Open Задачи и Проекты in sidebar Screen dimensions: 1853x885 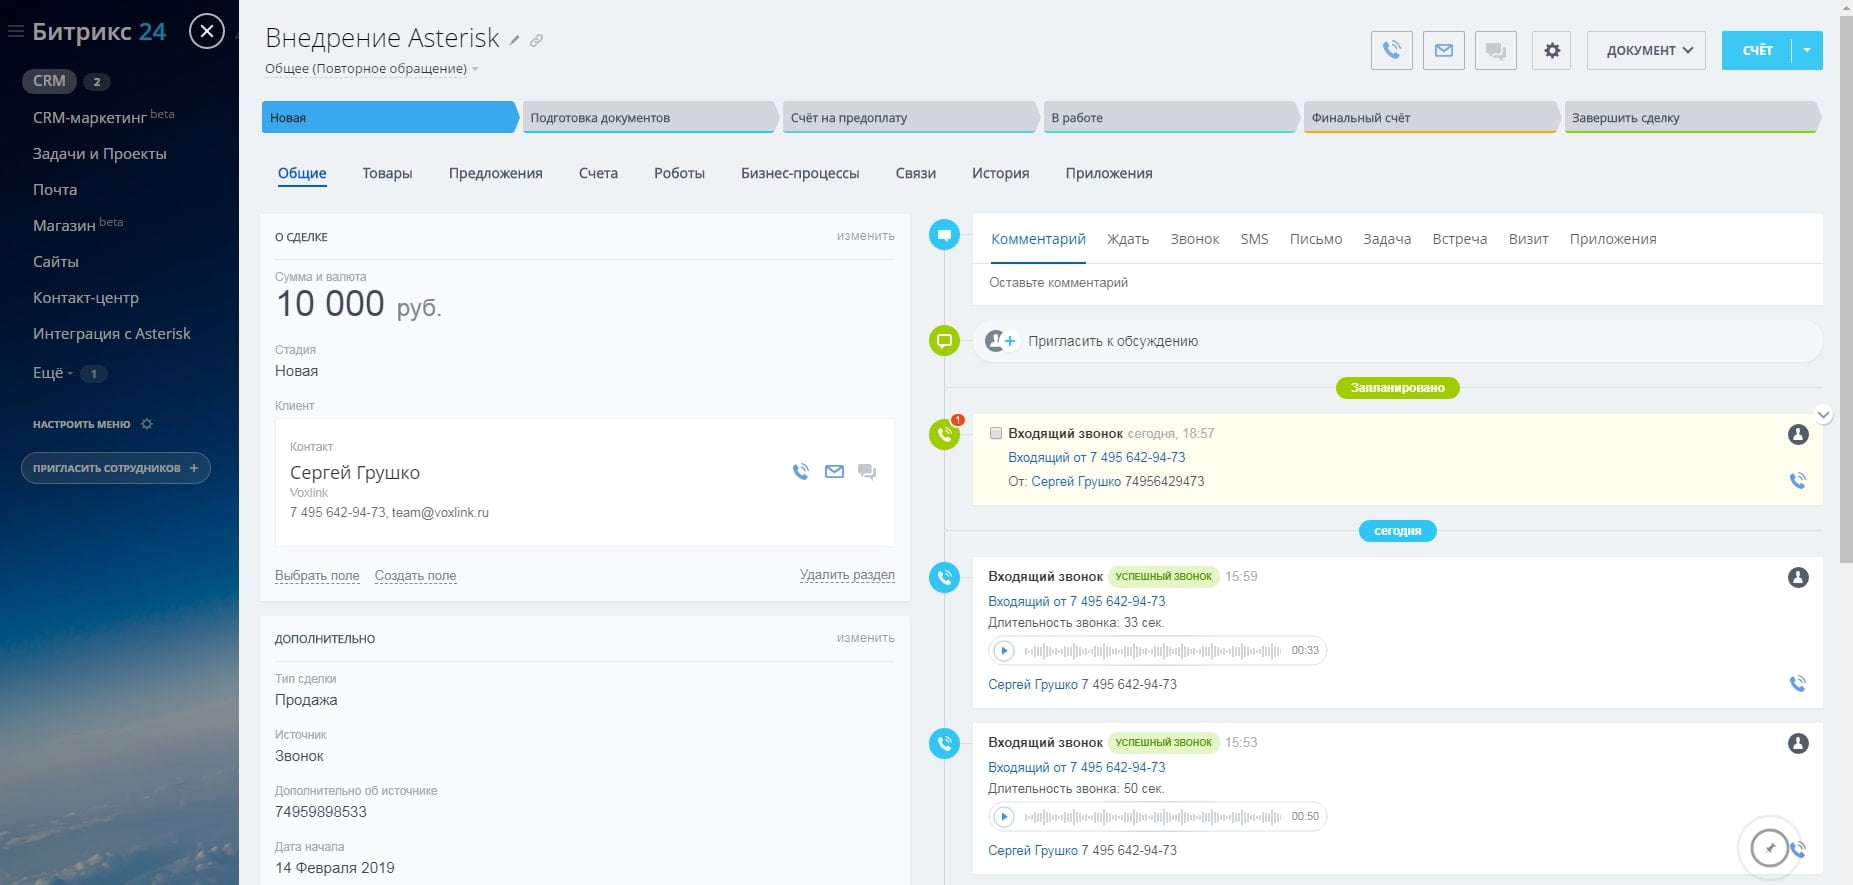click(x=100, y=154)
